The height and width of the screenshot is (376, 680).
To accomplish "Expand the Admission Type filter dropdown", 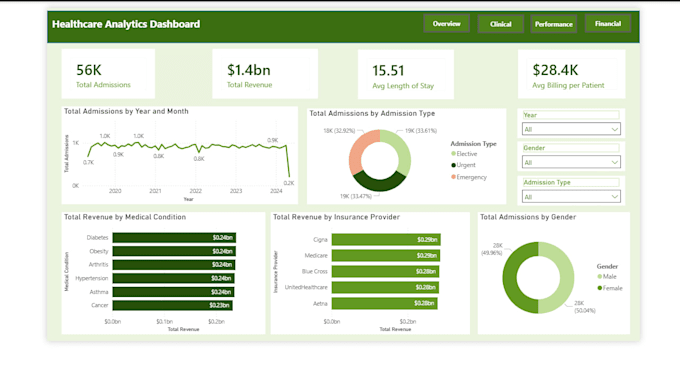I will coord(571,197).
